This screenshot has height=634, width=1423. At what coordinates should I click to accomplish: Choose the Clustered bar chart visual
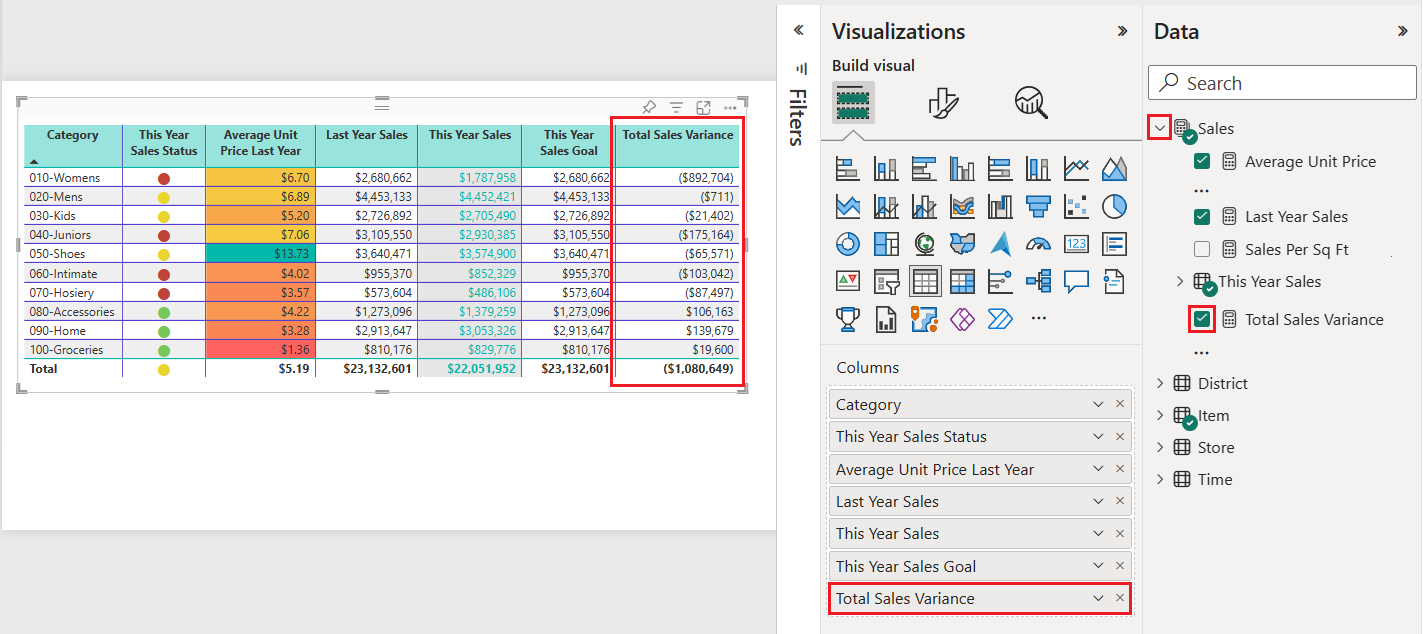click(x=924, y=168)
